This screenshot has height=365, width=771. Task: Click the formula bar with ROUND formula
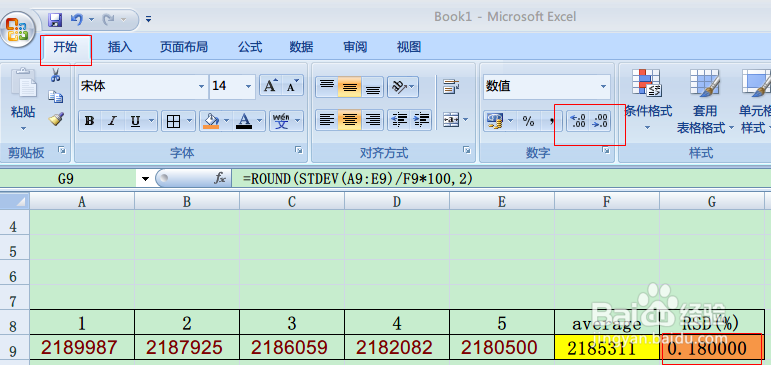pyautogui.click(x=501, y=179)
